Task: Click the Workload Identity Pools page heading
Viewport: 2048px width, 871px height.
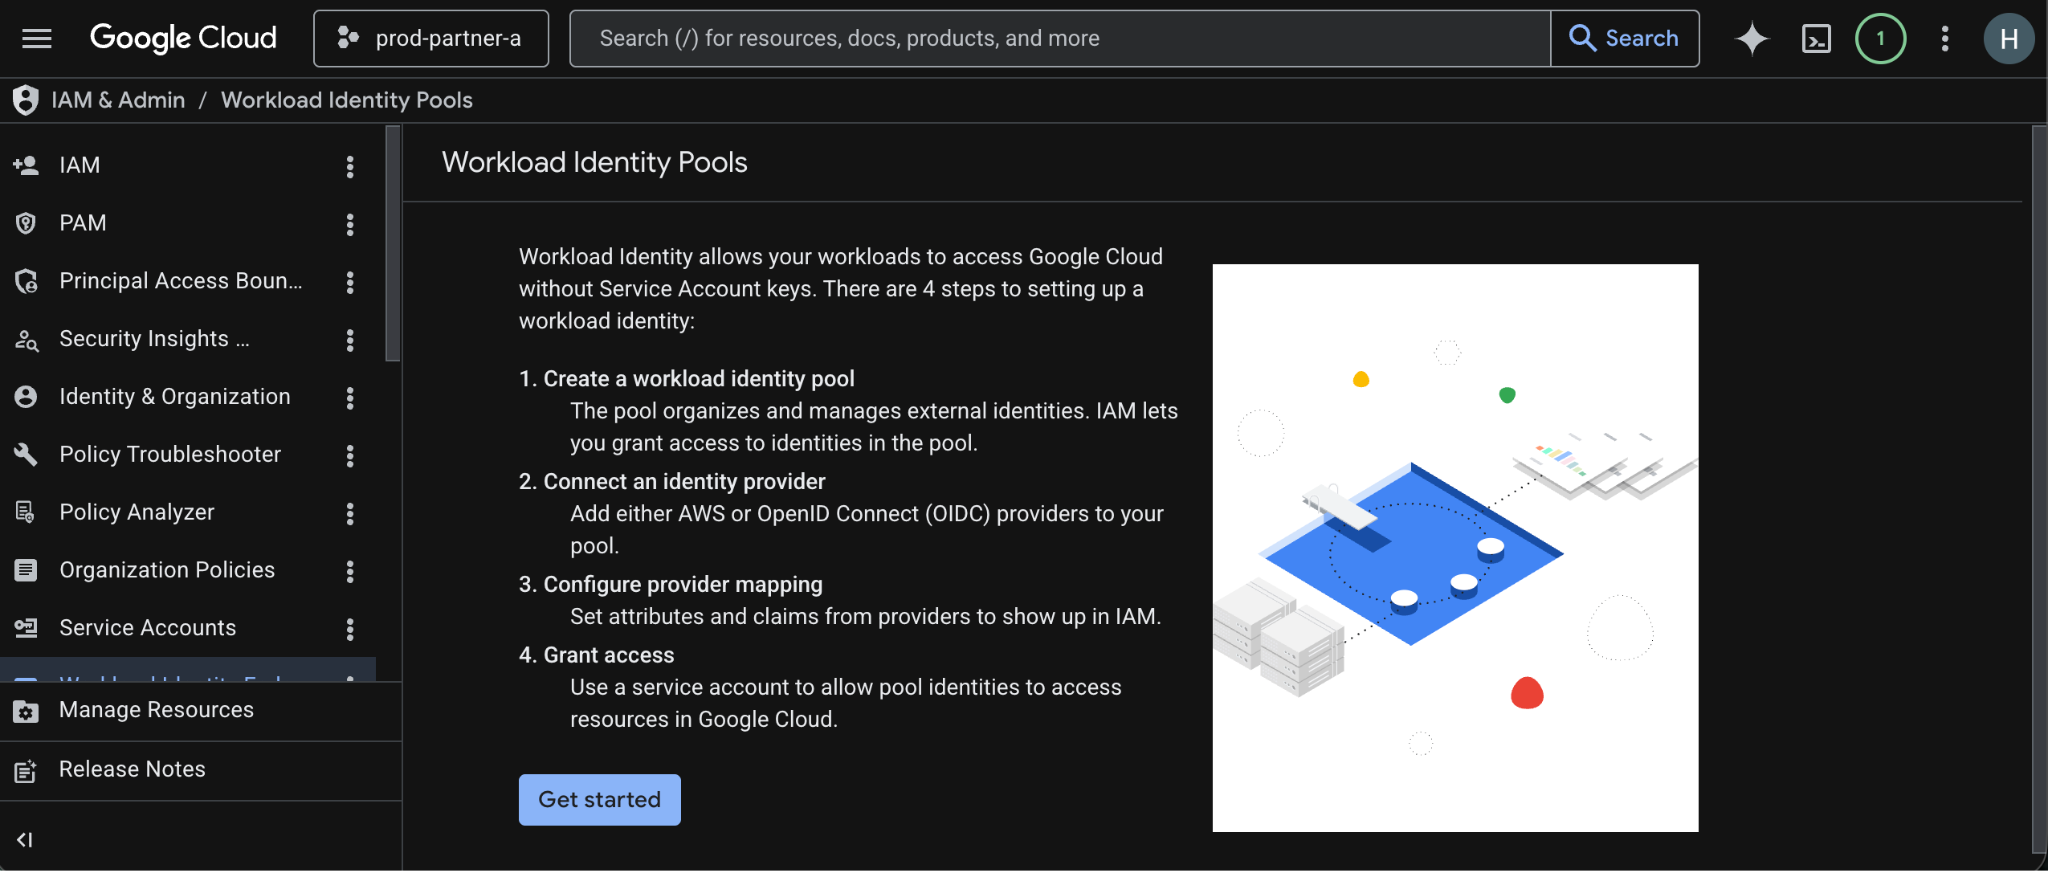Action: tap(595, 162)
